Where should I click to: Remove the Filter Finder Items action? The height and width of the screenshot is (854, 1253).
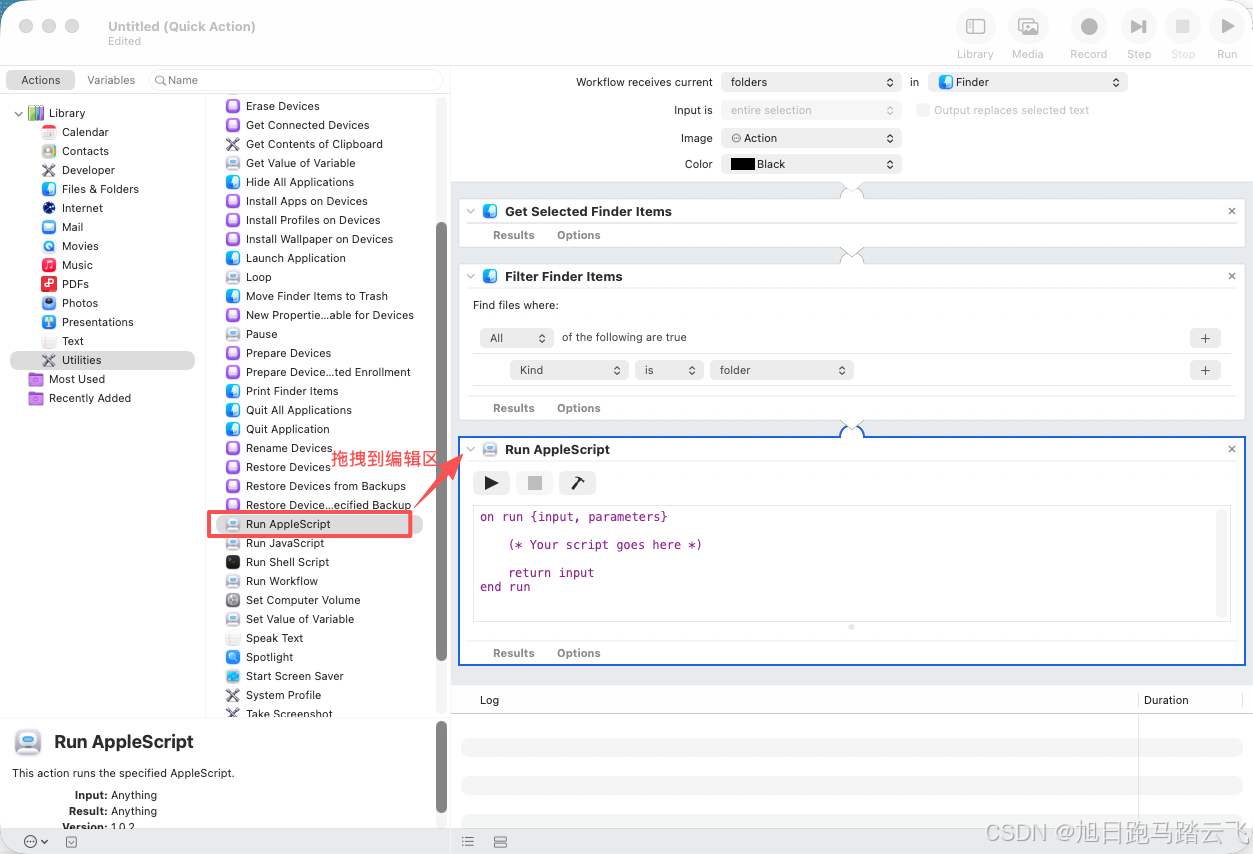pyautogui.click(x=1232, y=276)
